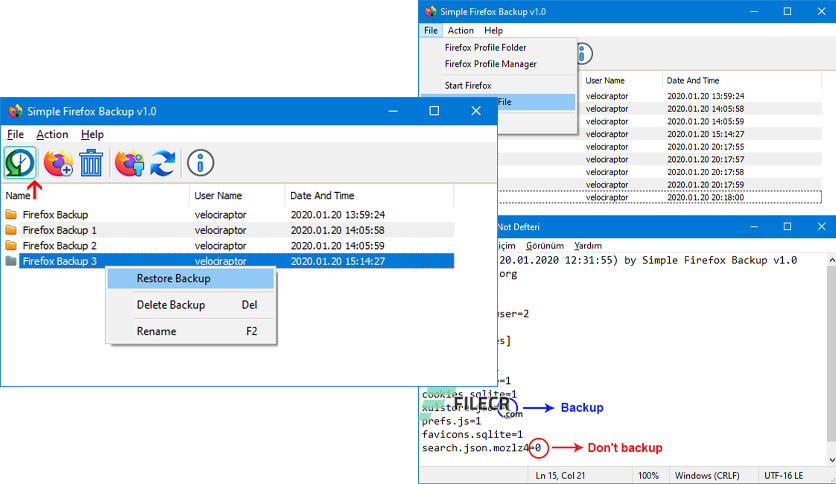Open the Yardım menu in Notepad
This screenshot has width=836, height=484.
[588, 246]
